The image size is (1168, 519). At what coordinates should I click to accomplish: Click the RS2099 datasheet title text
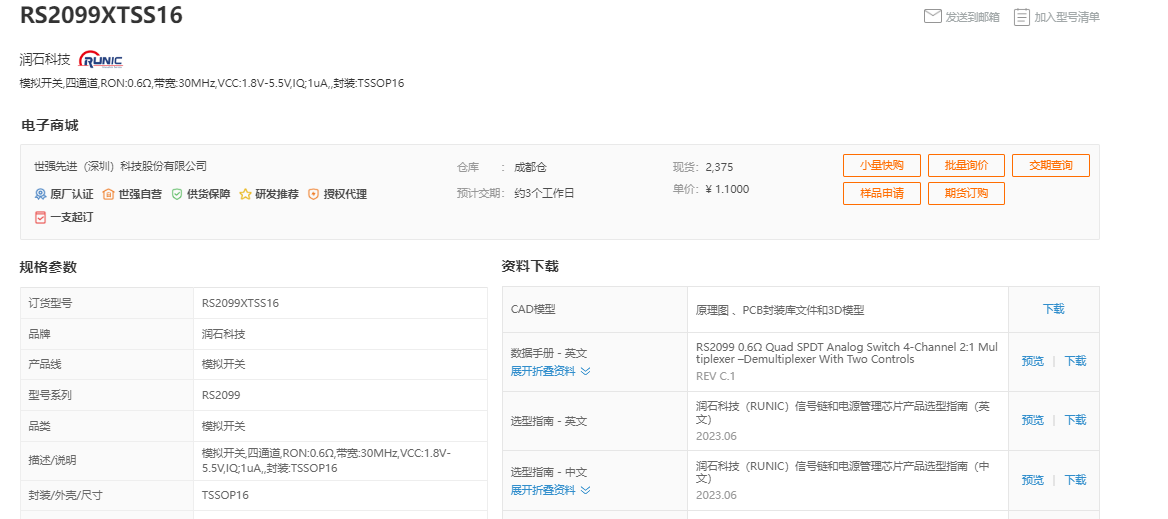tap(847, 353)
